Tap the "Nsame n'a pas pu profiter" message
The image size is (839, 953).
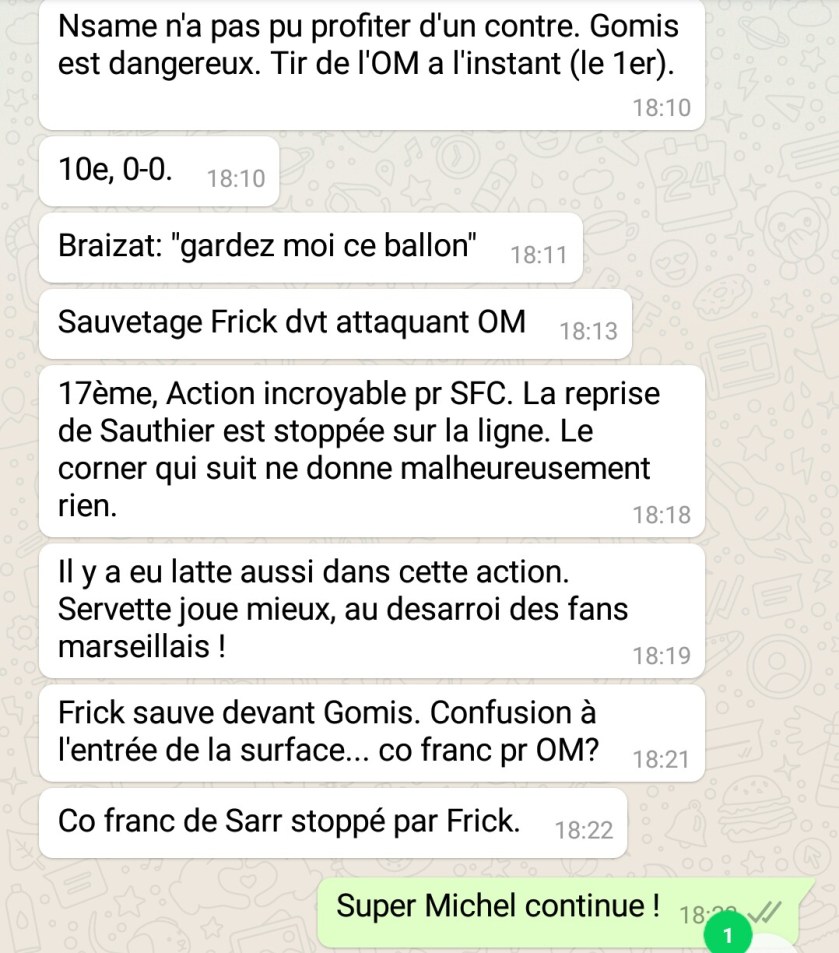[371, 64]
